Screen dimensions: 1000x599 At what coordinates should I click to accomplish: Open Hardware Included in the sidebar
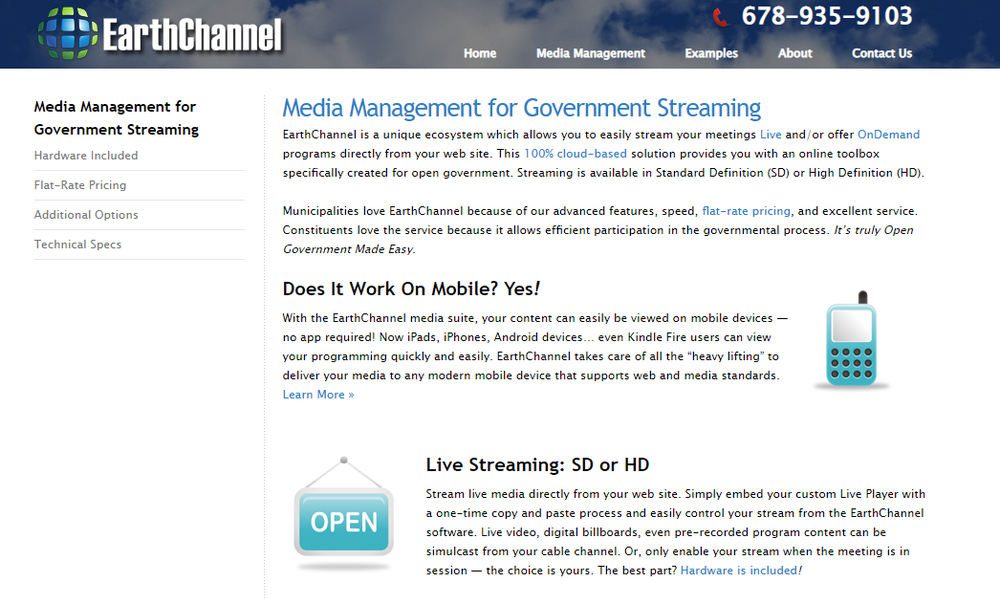(x=86, y=156)
